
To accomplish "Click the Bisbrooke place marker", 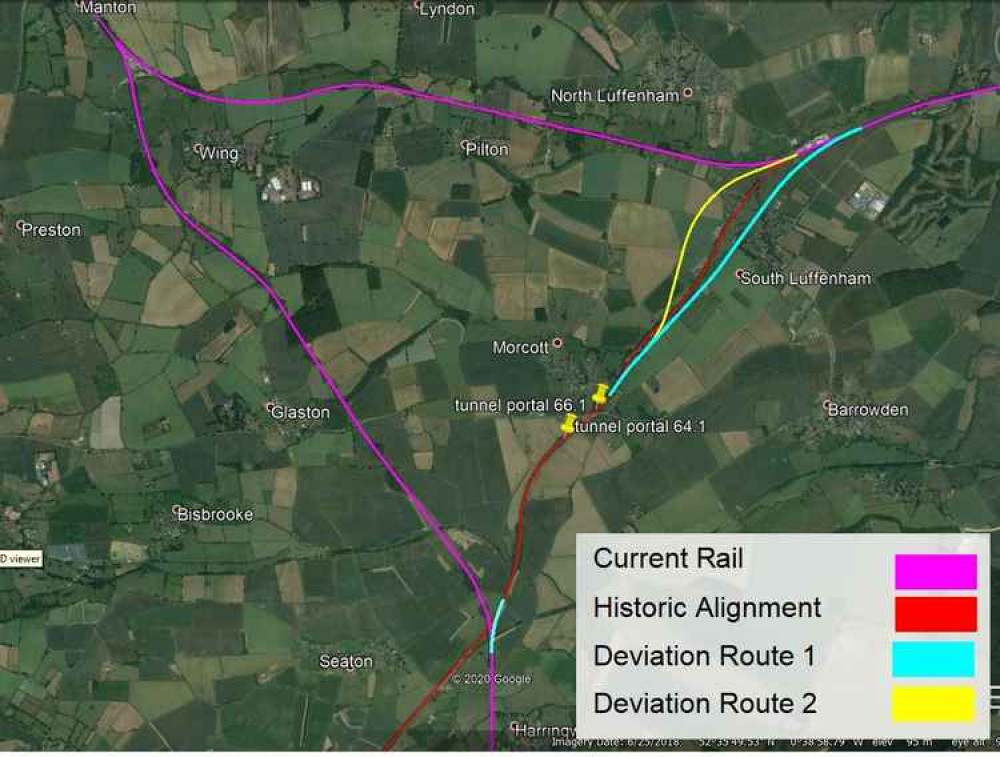I will (x=177, y=510).
